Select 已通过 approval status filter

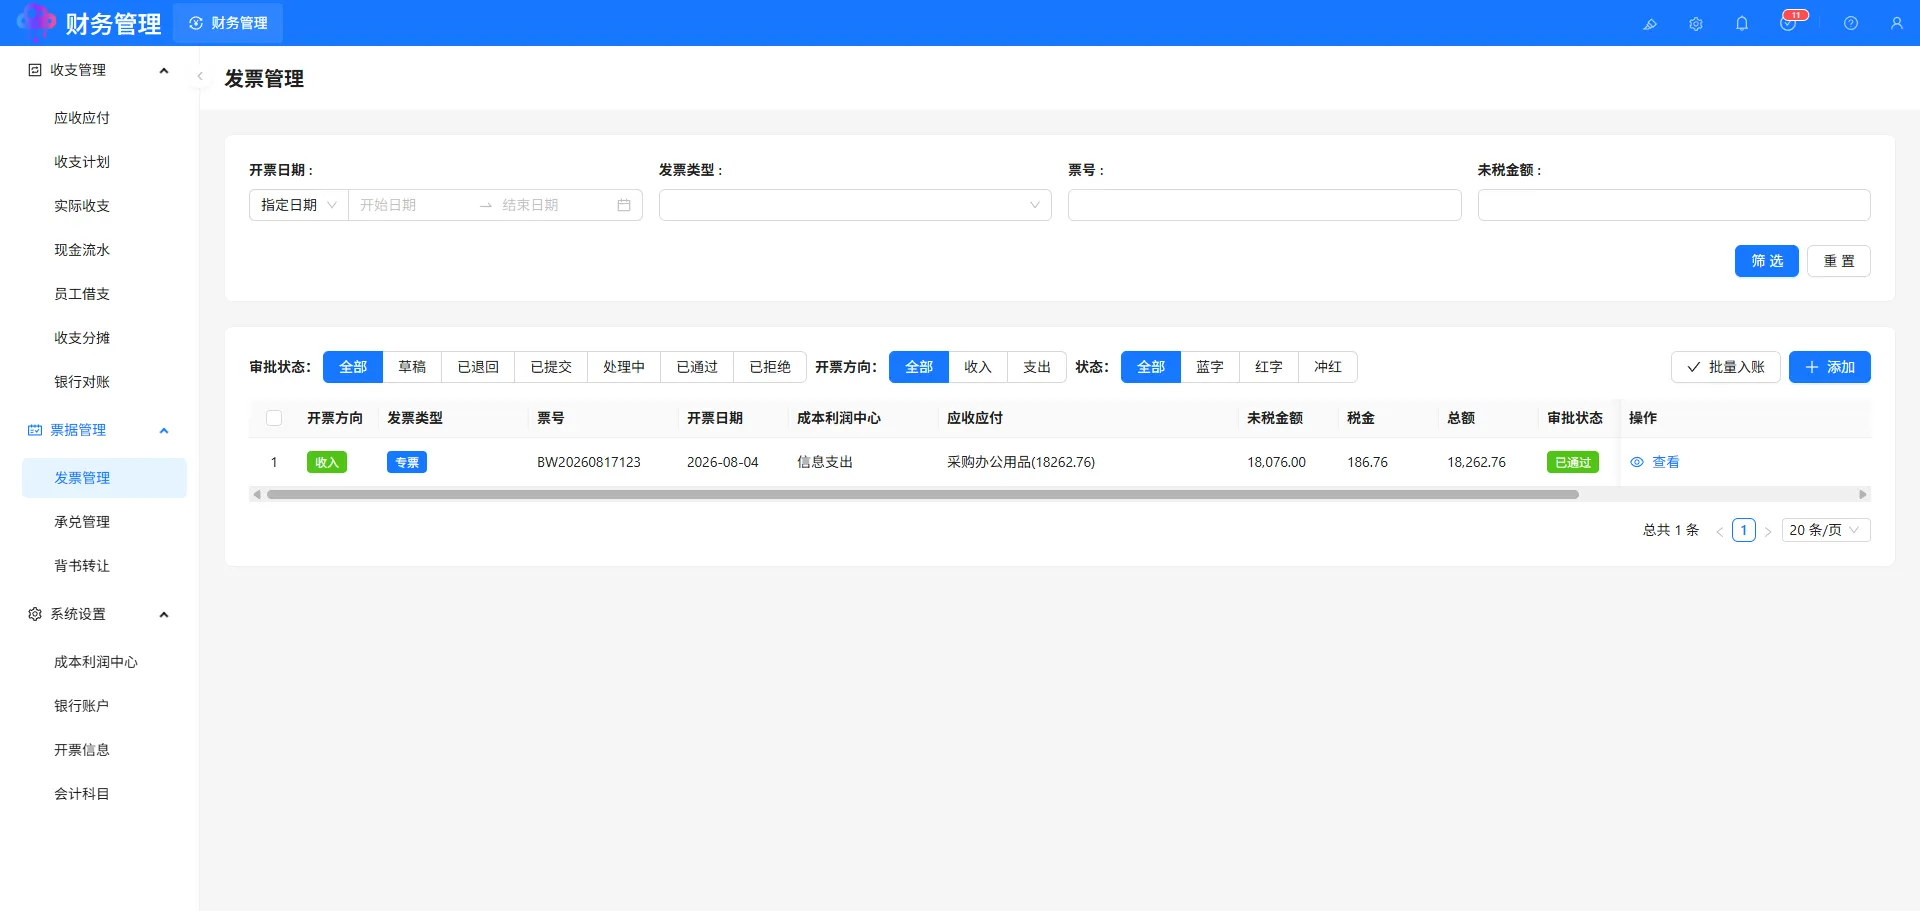point(697,367)
